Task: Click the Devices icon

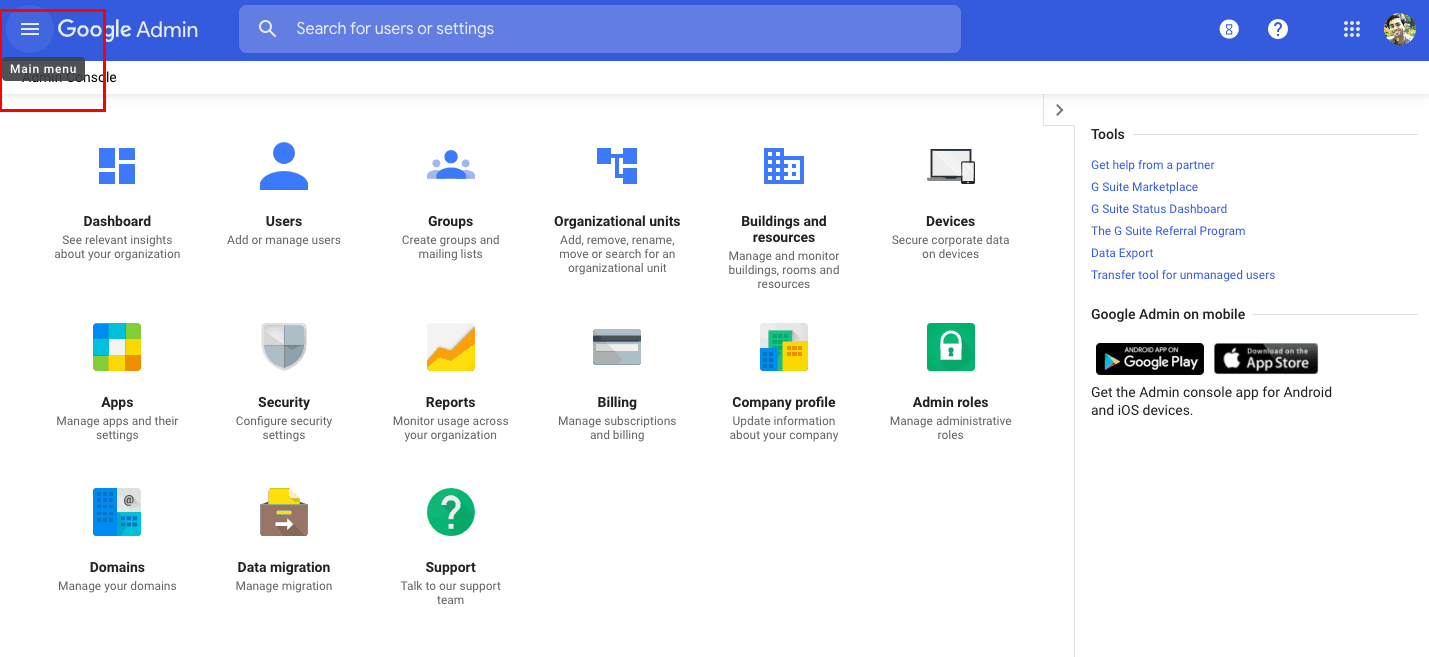Action: [x=950, y=166]
